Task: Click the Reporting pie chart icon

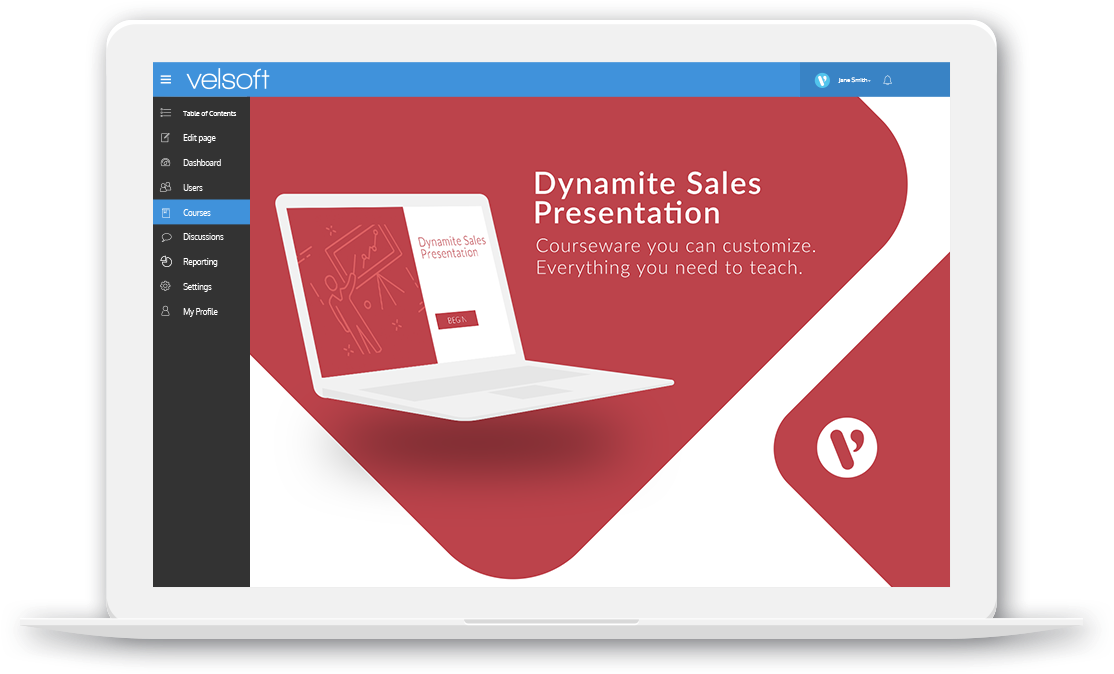Action: pyautogui.click(x=166, y=262)
